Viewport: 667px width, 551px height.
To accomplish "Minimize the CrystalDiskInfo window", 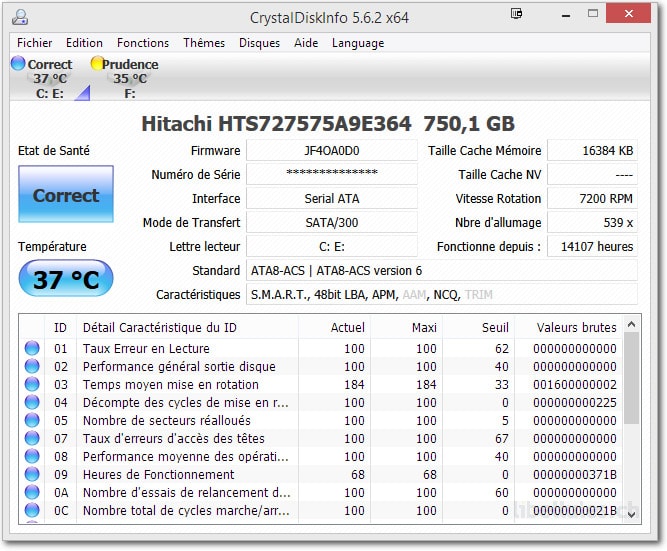I will point(566,15).
